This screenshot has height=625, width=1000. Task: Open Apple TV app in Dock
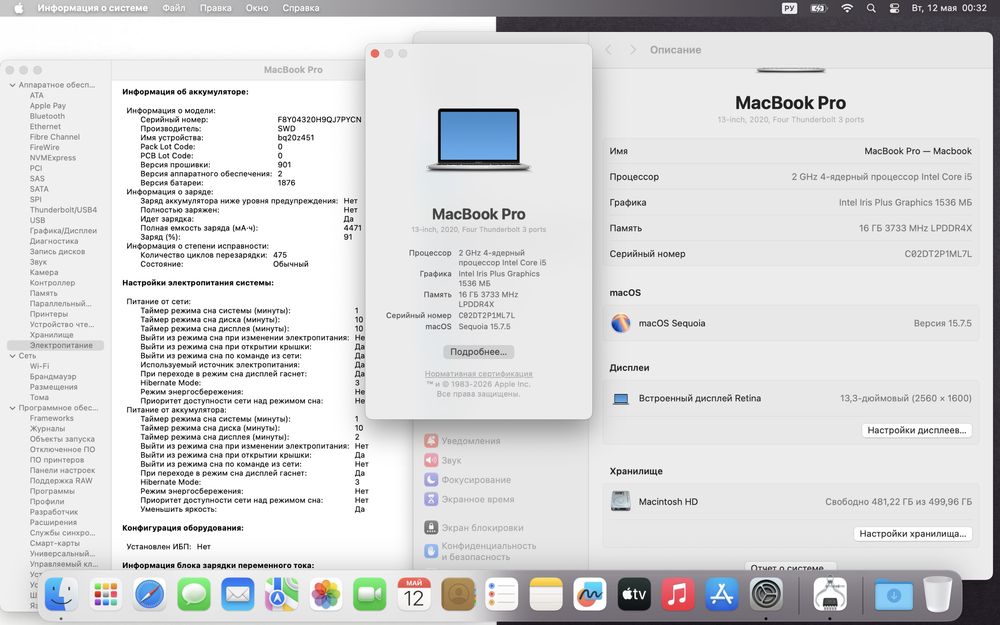tap(634, 594)
